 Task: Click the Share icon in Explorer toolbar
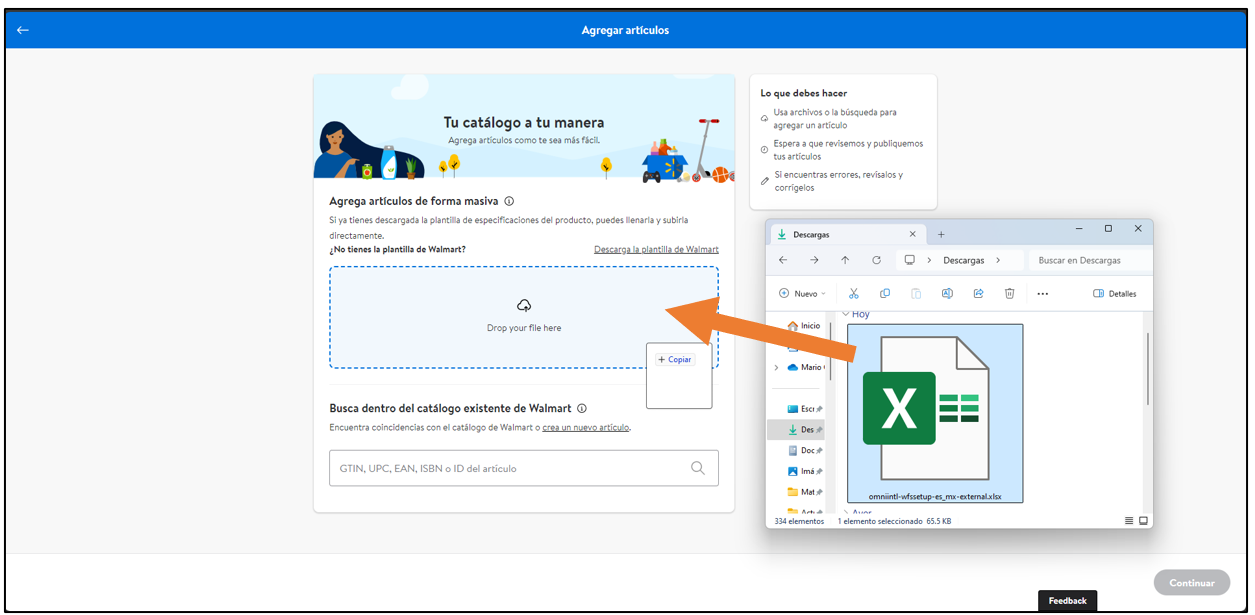(x=978, y=293)
